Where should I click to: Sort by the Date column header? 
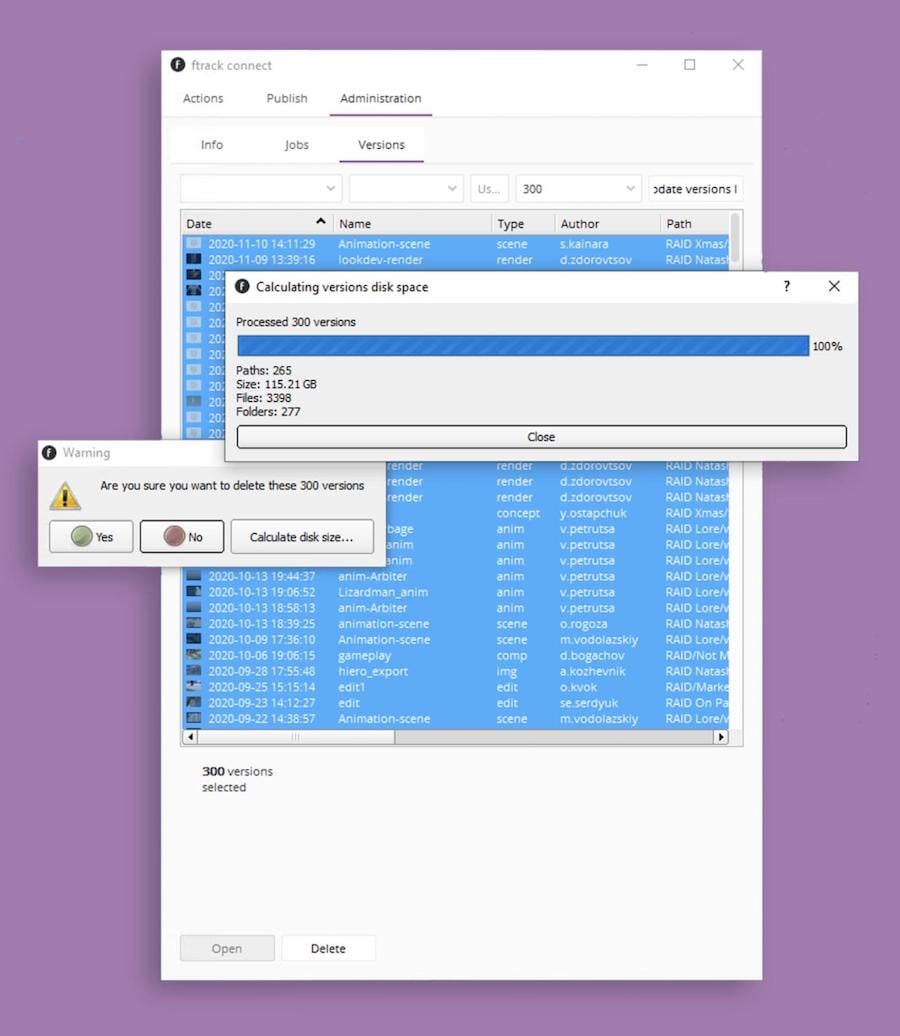(x=256, y=223)
